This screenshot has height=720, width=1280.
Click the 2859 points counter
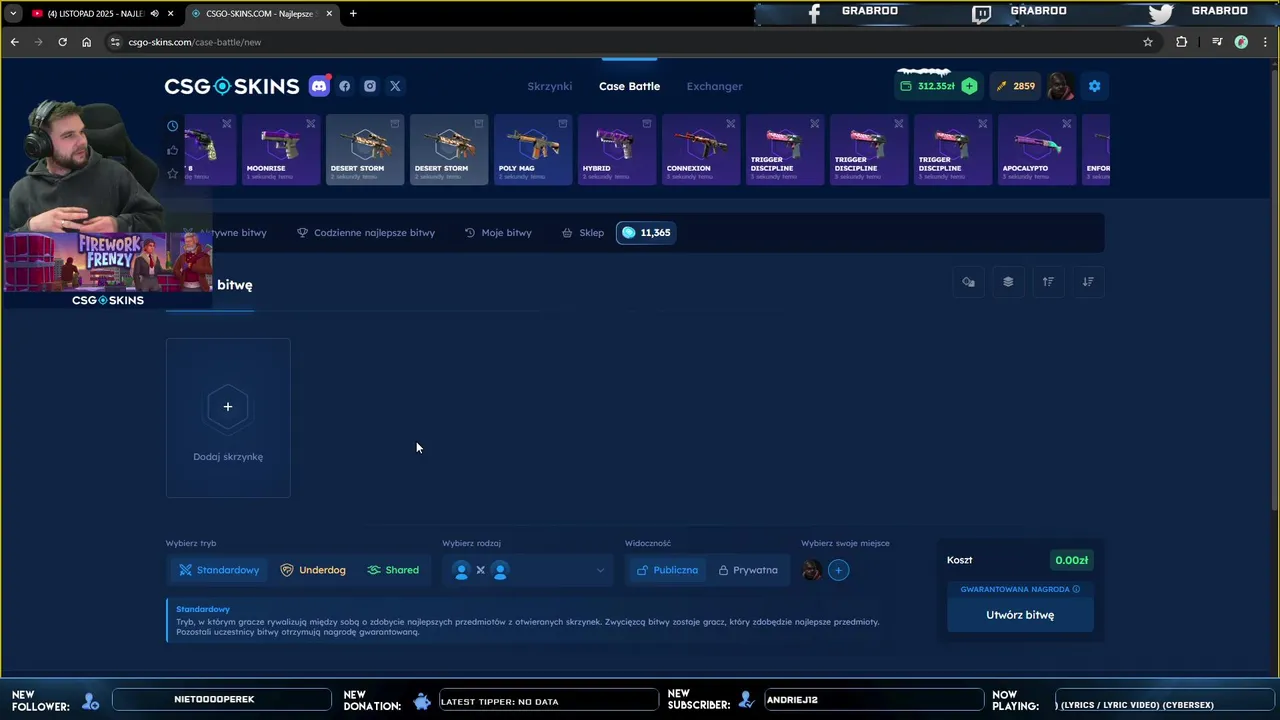click(1016, 86)
